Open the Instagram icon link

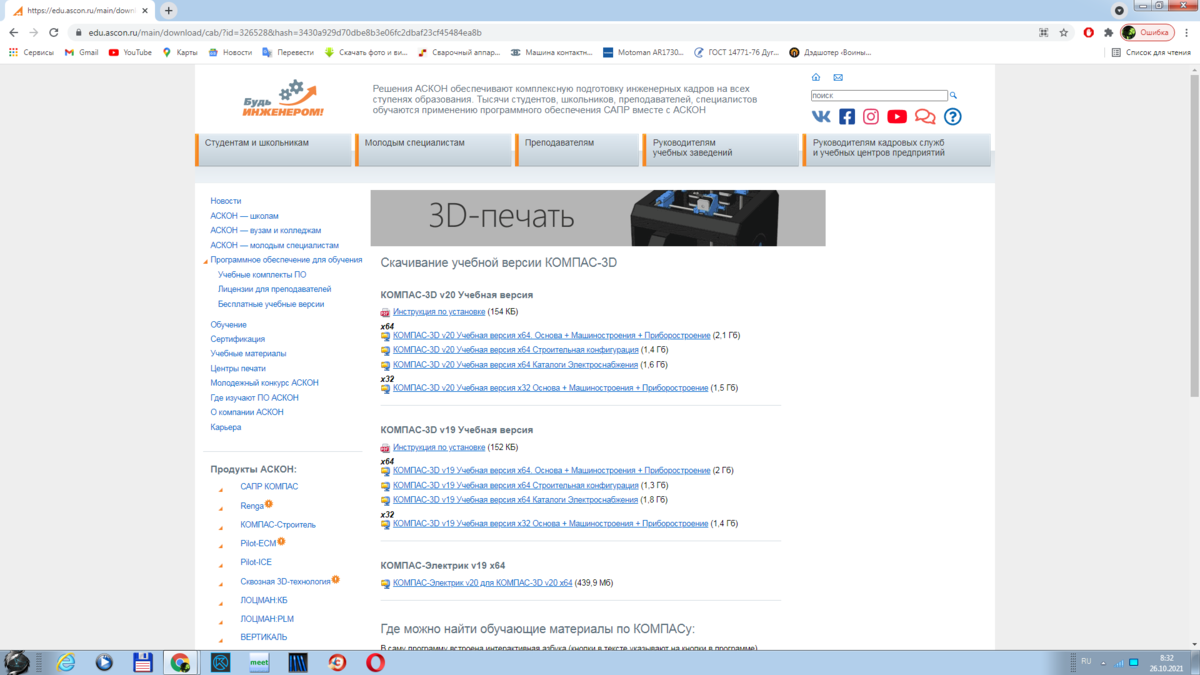pos(871,116)
